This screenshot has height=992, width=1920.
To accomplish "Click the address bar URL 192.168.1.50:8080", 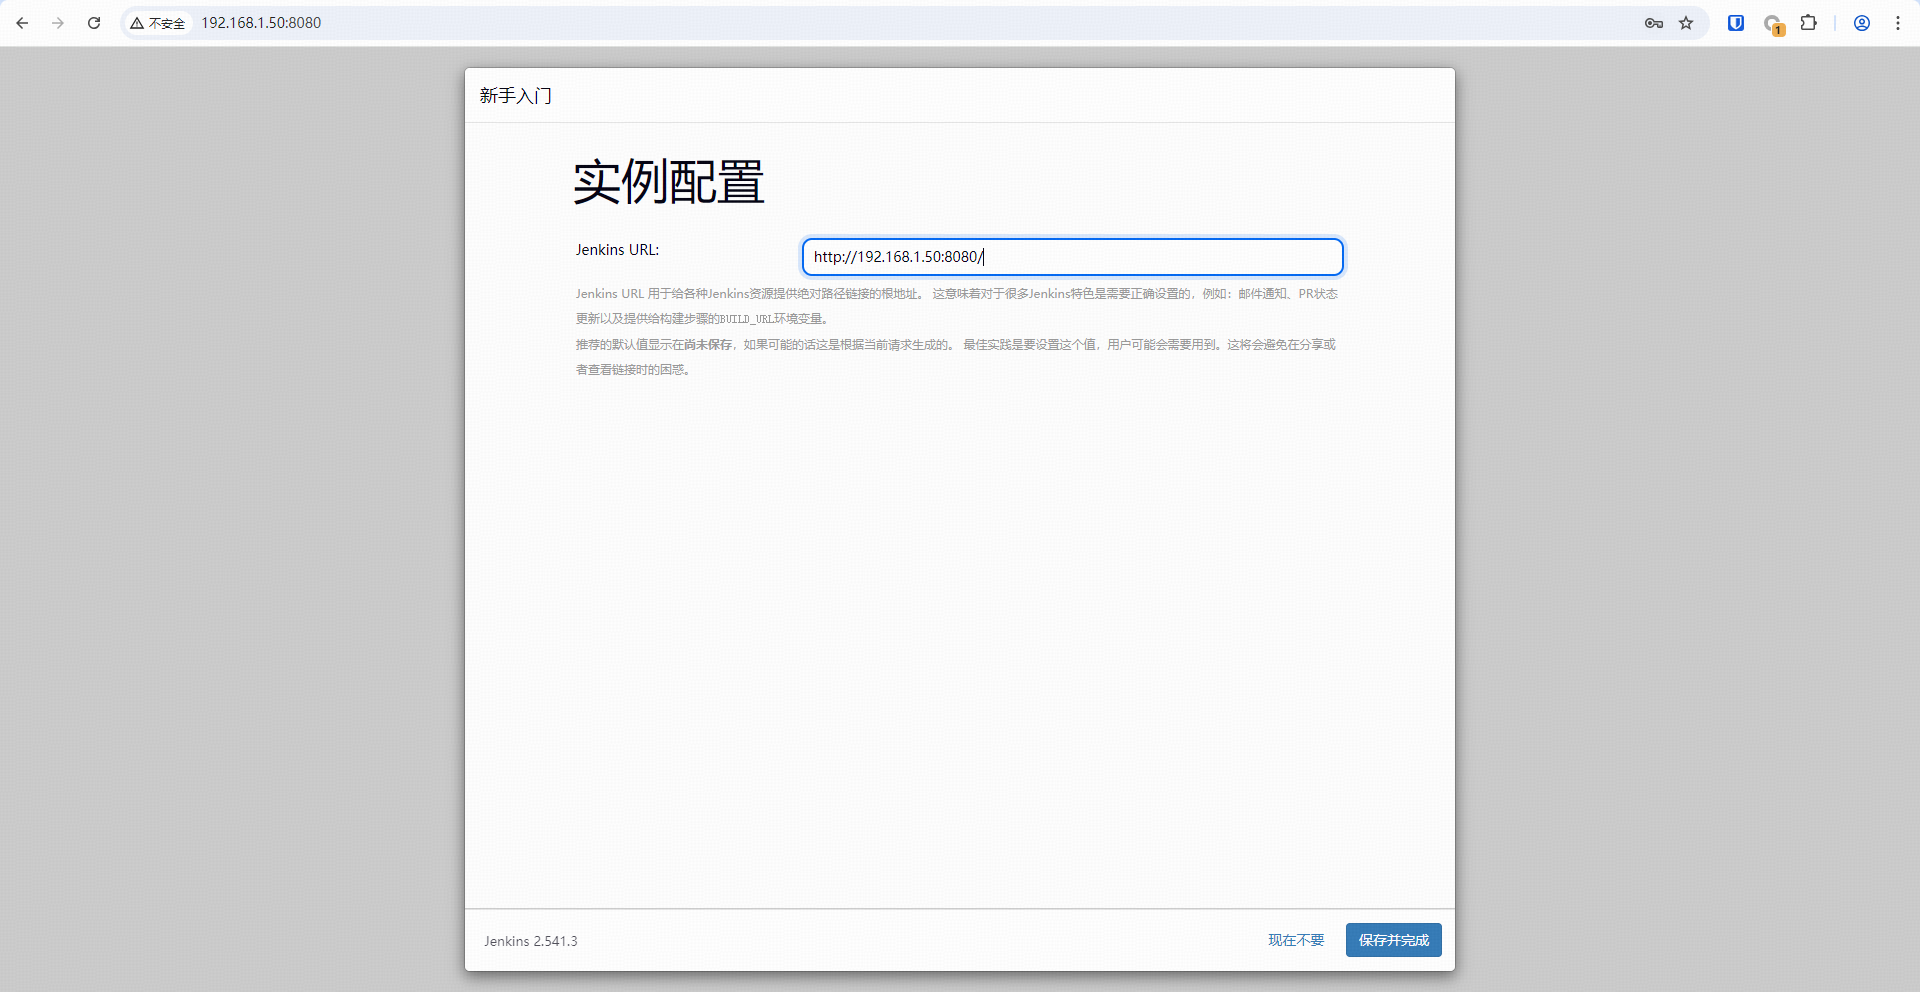I will (x=261, y=23).
